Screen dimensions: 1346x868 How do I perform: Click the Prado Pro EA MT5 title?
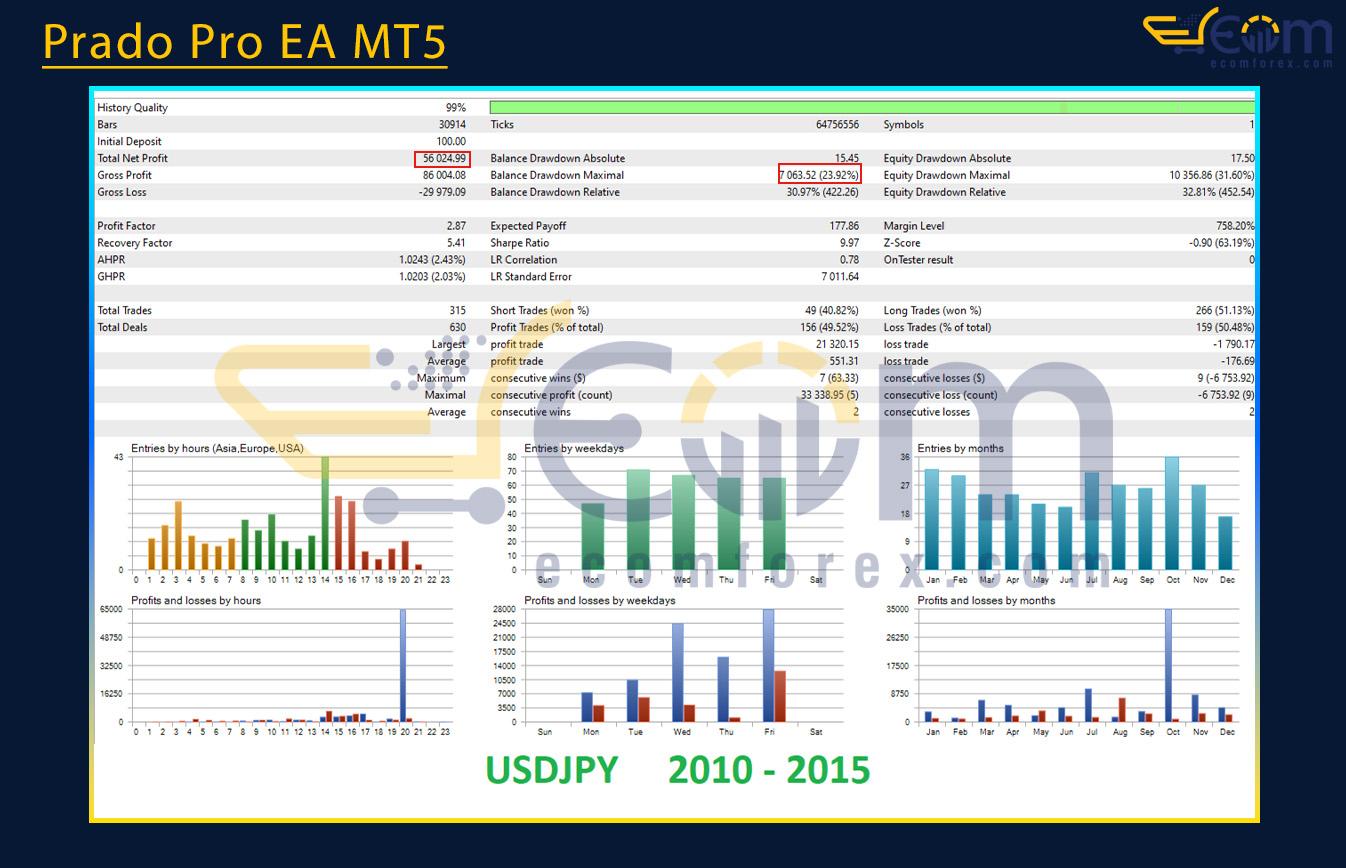[245, 43]
